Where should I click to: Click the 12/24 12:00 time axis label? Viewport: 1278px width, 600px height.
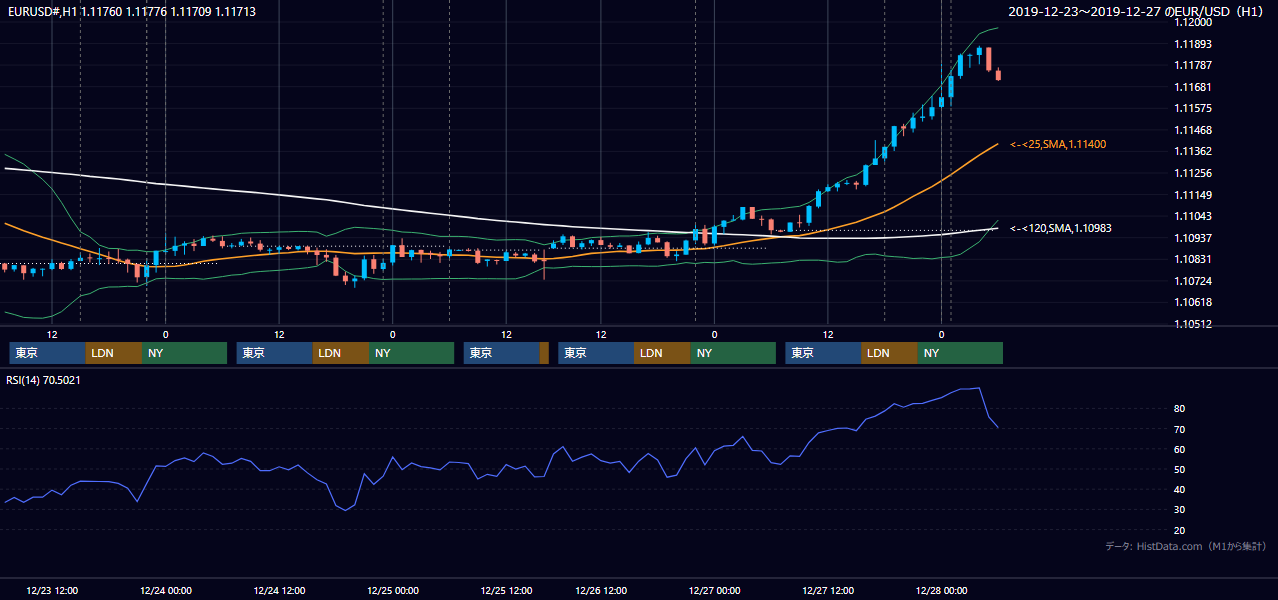point(279,590)
